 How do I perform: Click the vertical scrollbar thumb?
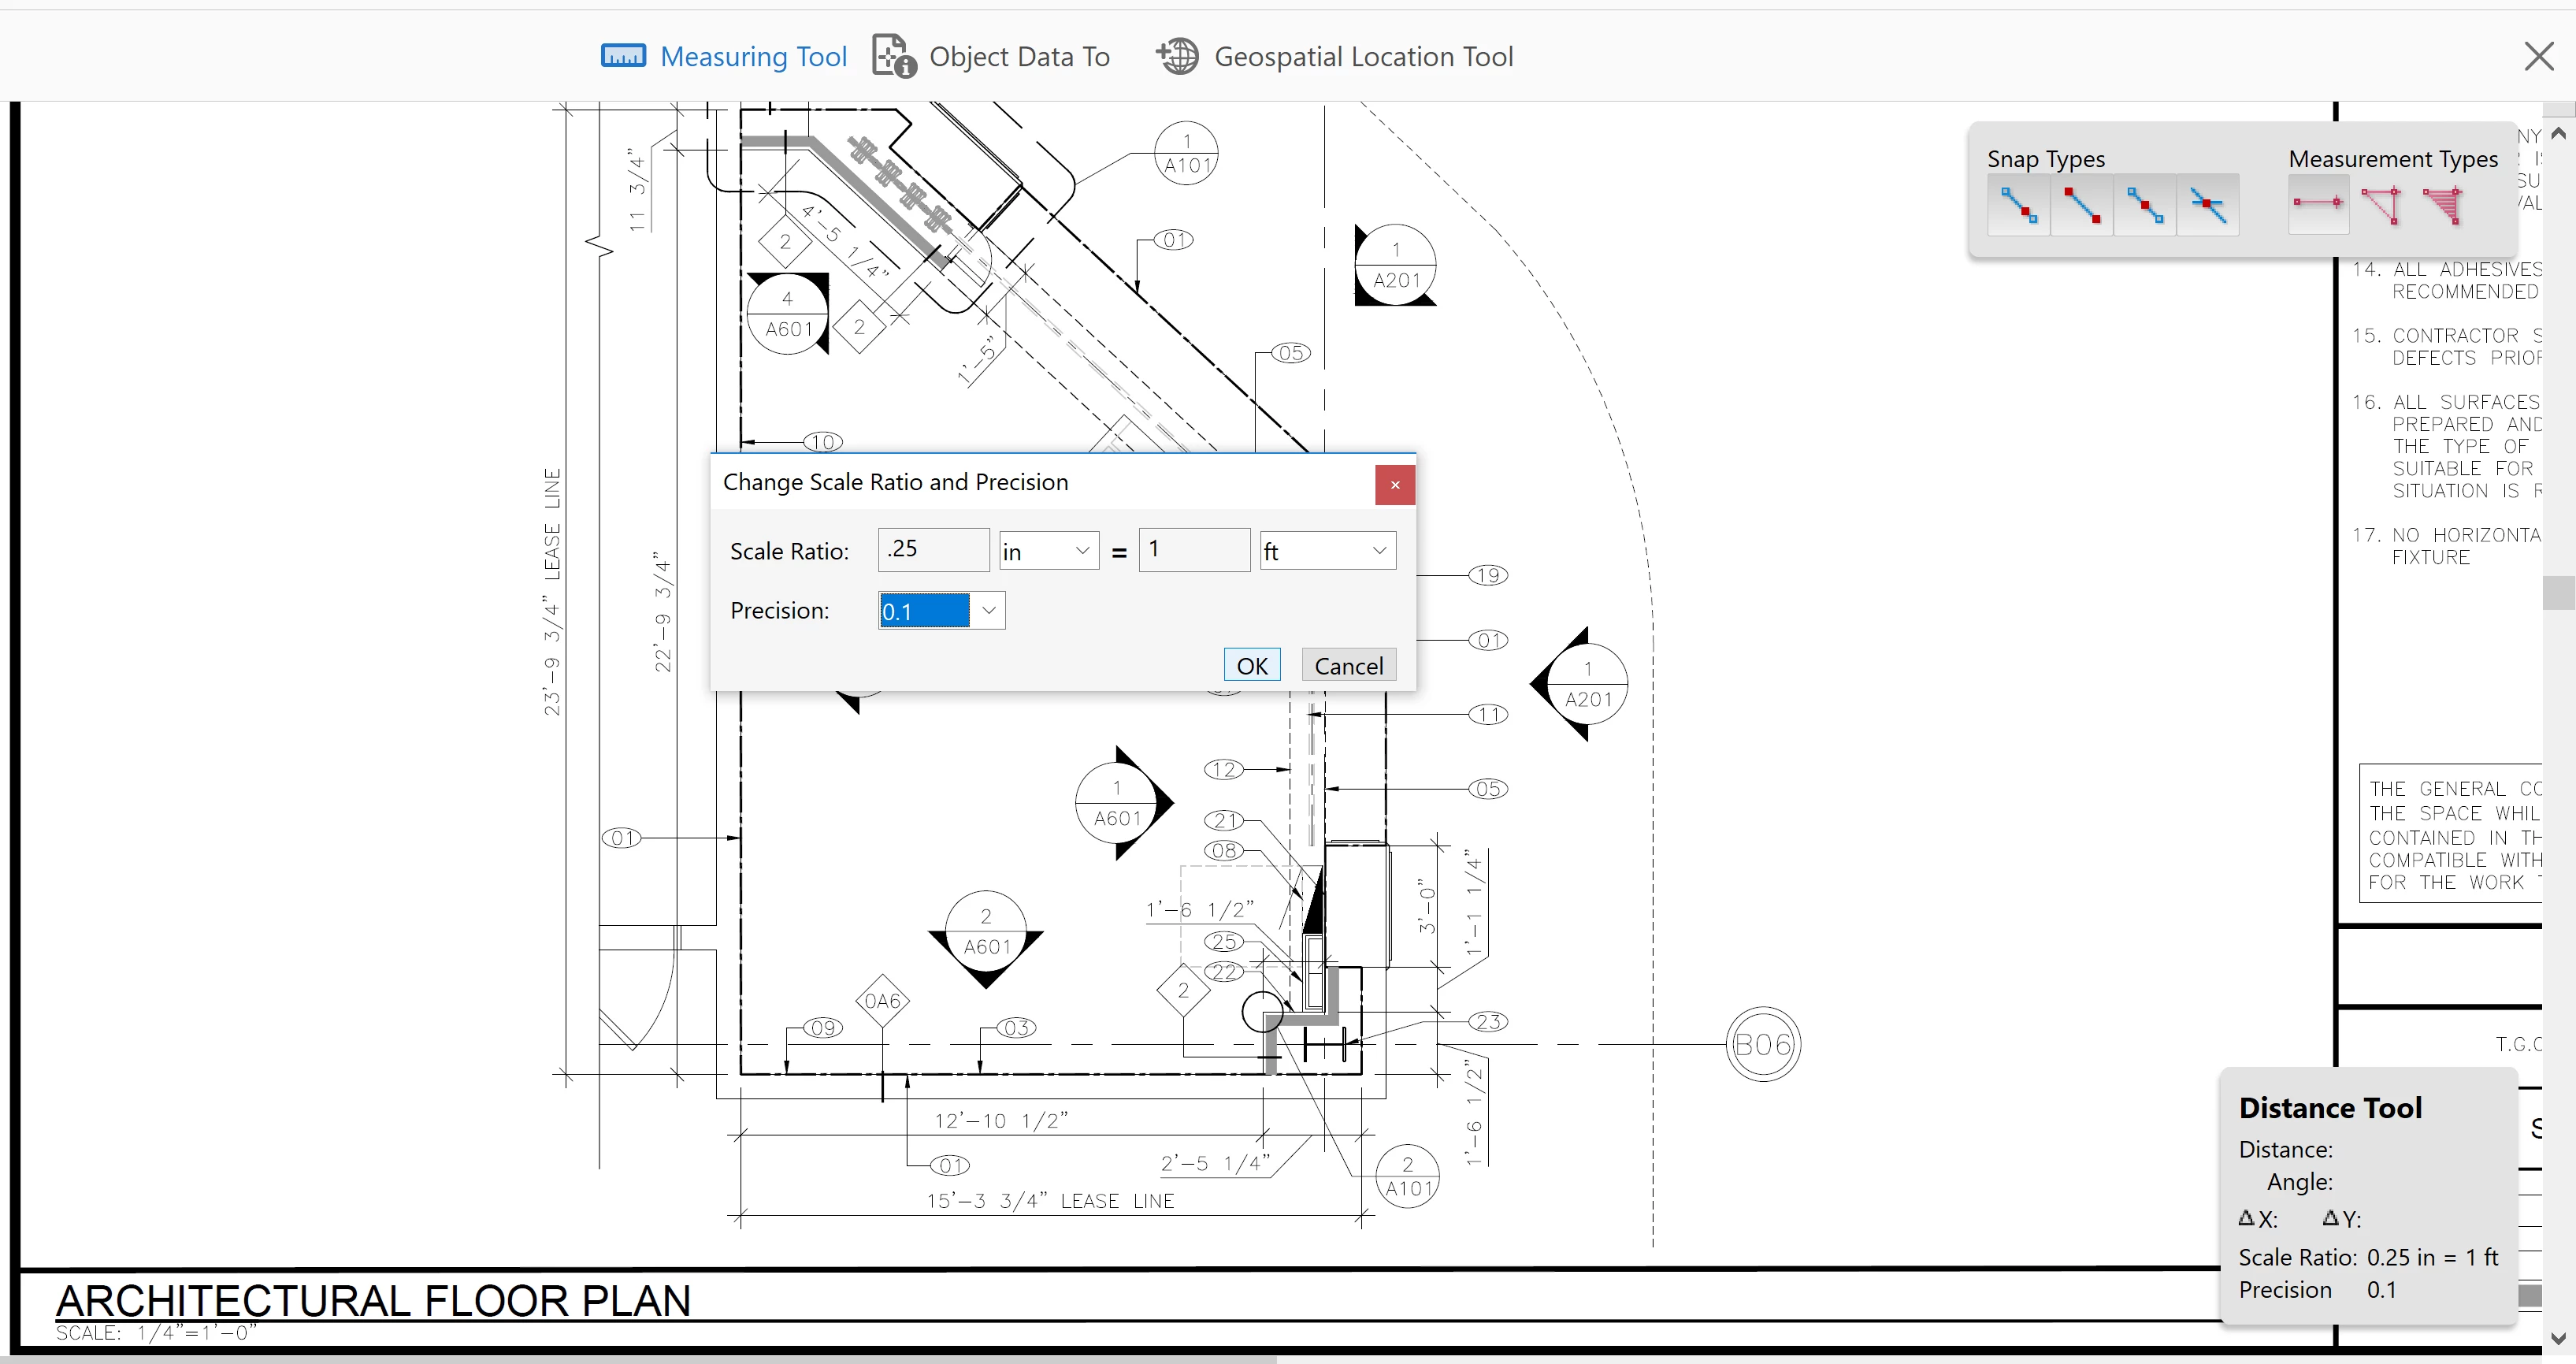[2558, 592]
